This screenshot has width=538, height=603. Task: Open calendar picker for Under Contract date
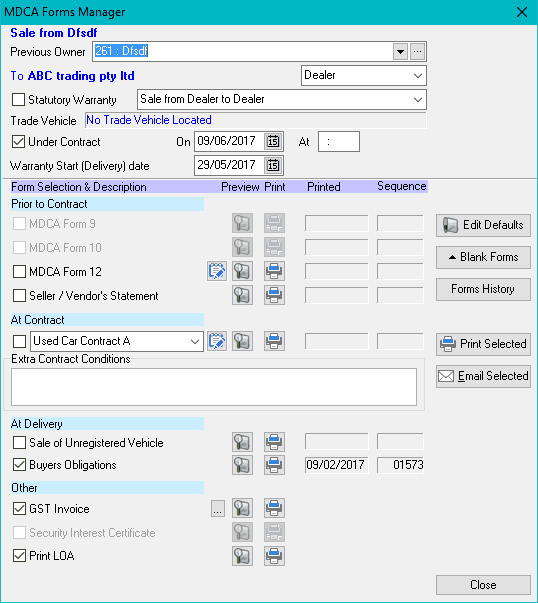[x=273, y=142]
